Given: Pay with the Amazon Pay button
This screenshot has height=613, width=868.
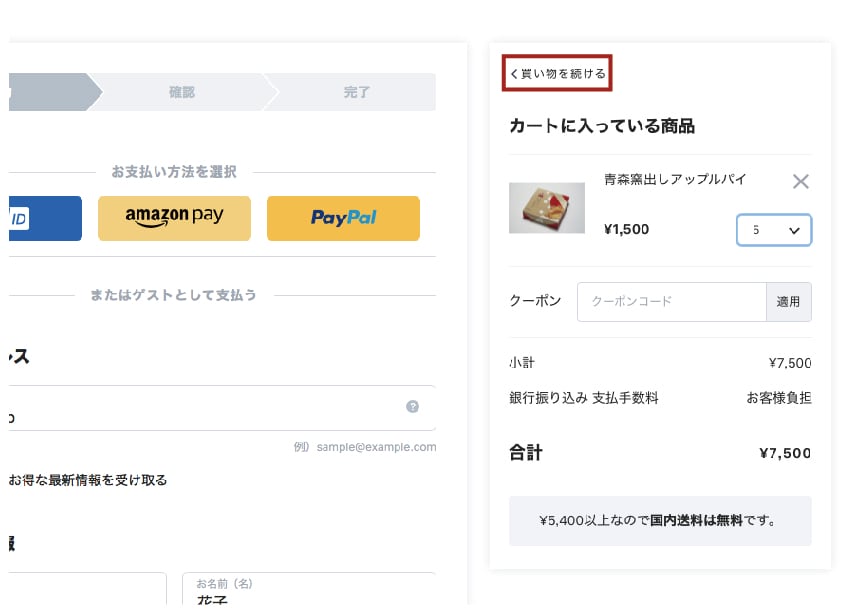Looking at the screenshot, I should (x=174, y=218).
